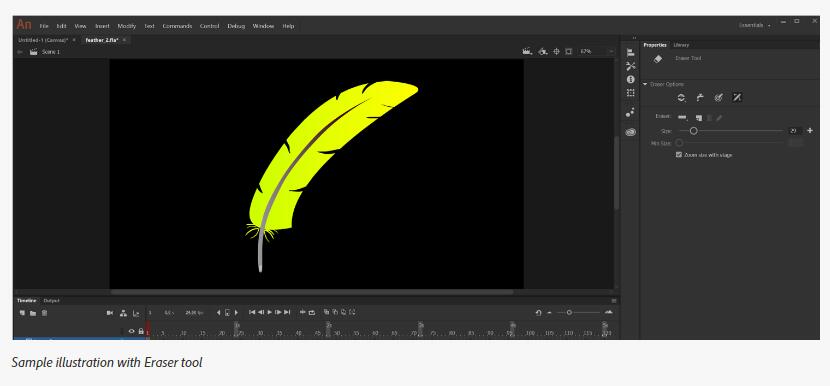Viewport: 830px width, 386px height.
Task: Click the delete layer trash icon
Action: [44, 313]
